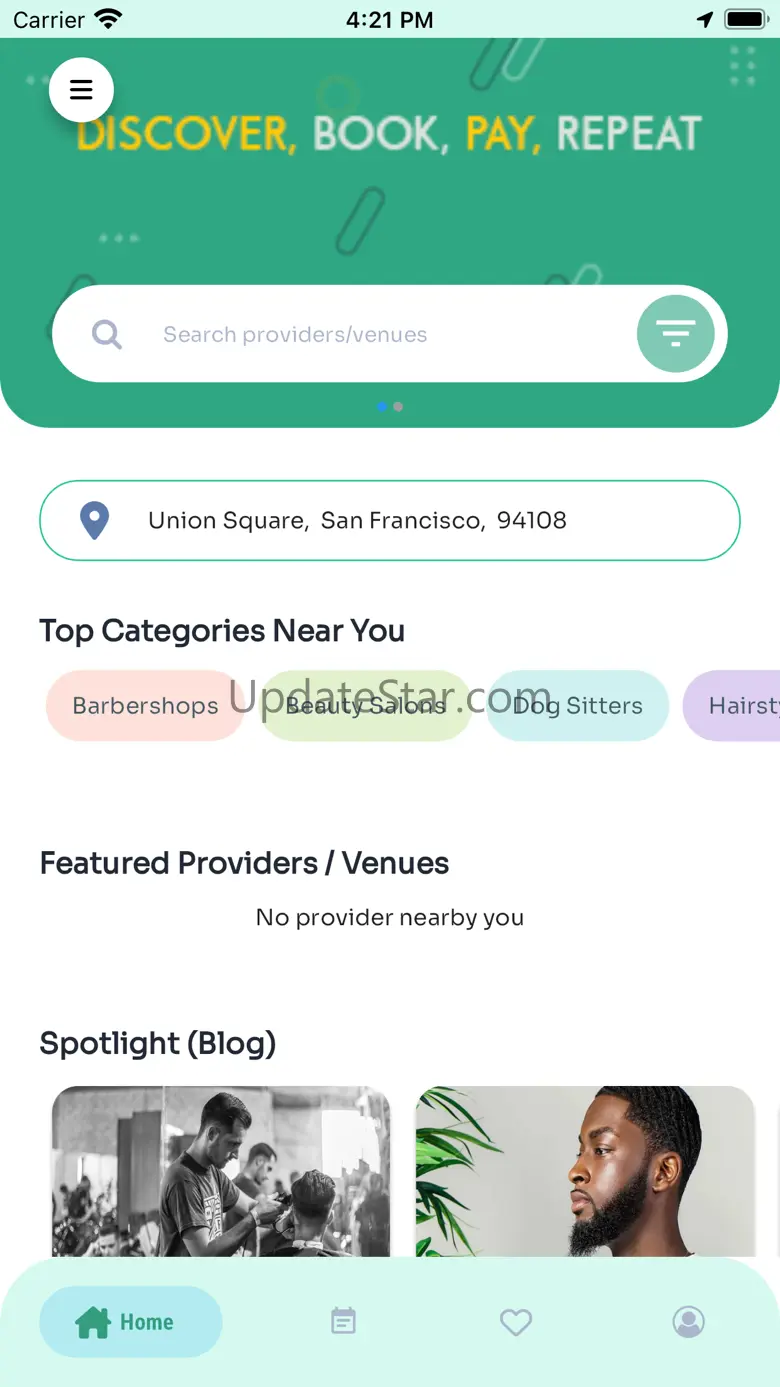This screenshot has height=1387, width=780.
Task: Open the profile account tab
Action: (x=688, y=1322)
